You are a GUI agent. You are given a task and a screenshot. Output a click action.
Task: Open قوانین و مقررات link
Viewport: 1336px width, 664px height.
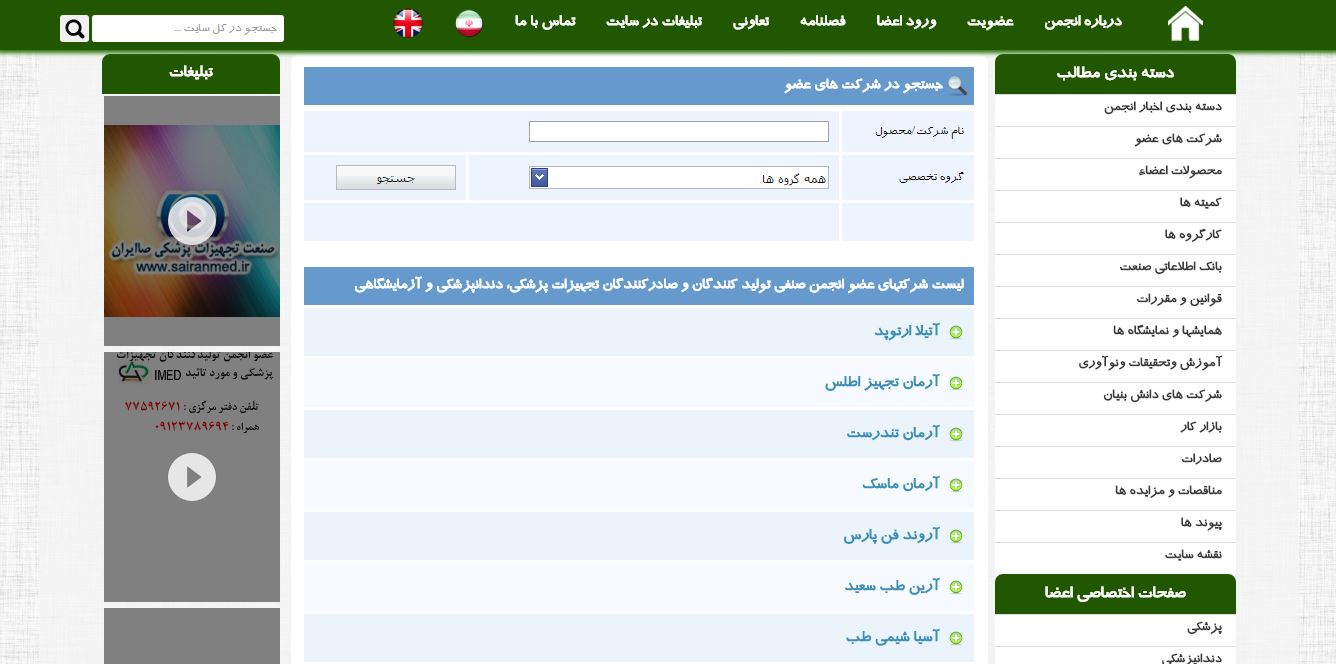(x=1179, y=299)
